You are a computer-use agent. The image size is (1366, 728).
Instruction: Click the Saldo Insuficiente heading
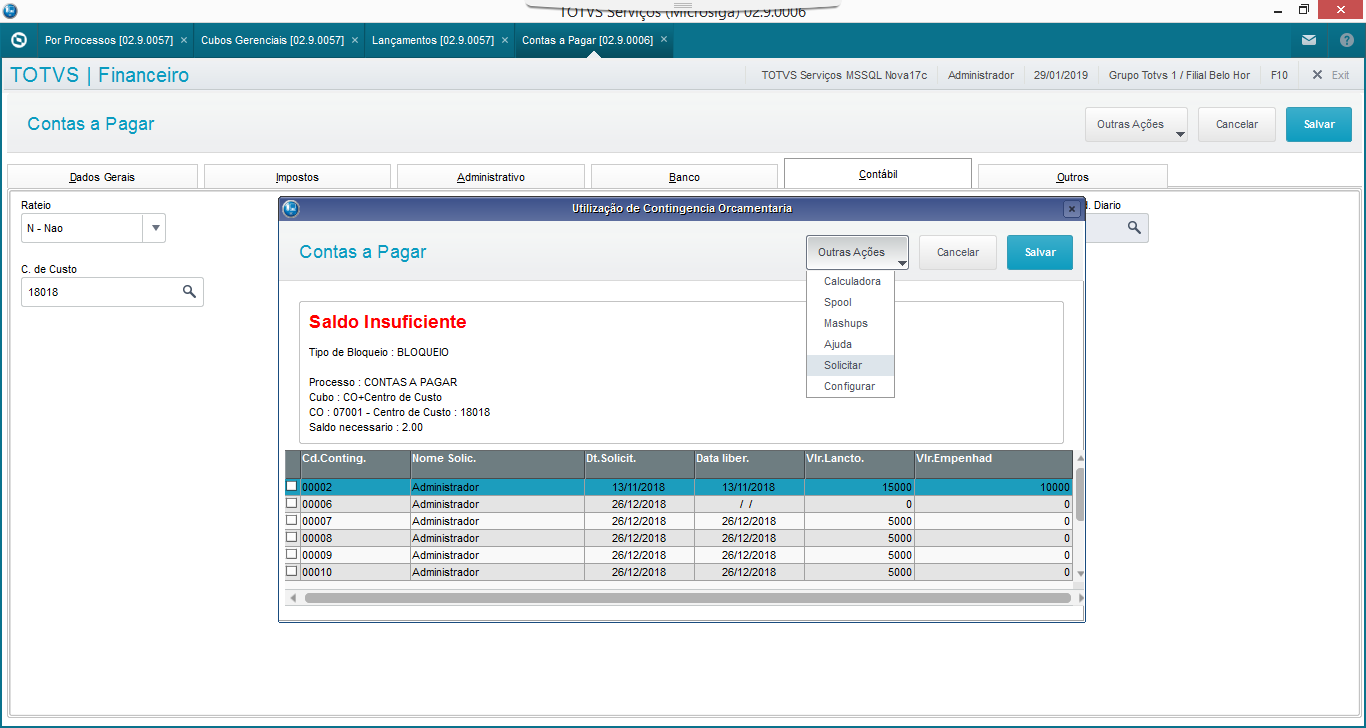click(388, 322)
